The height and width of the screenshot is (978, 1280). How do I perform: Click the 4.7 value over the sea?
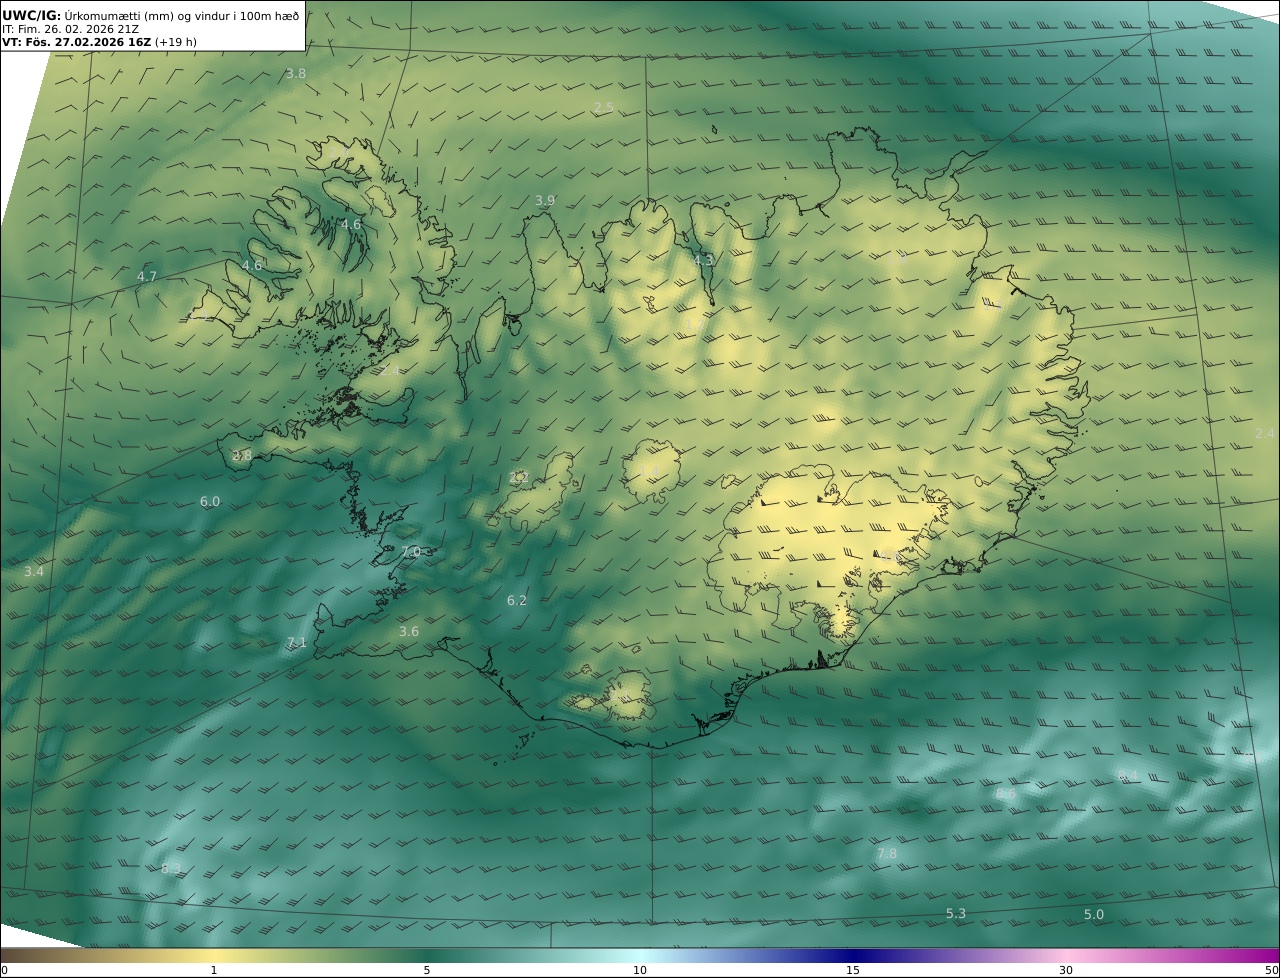click(147, 277)
